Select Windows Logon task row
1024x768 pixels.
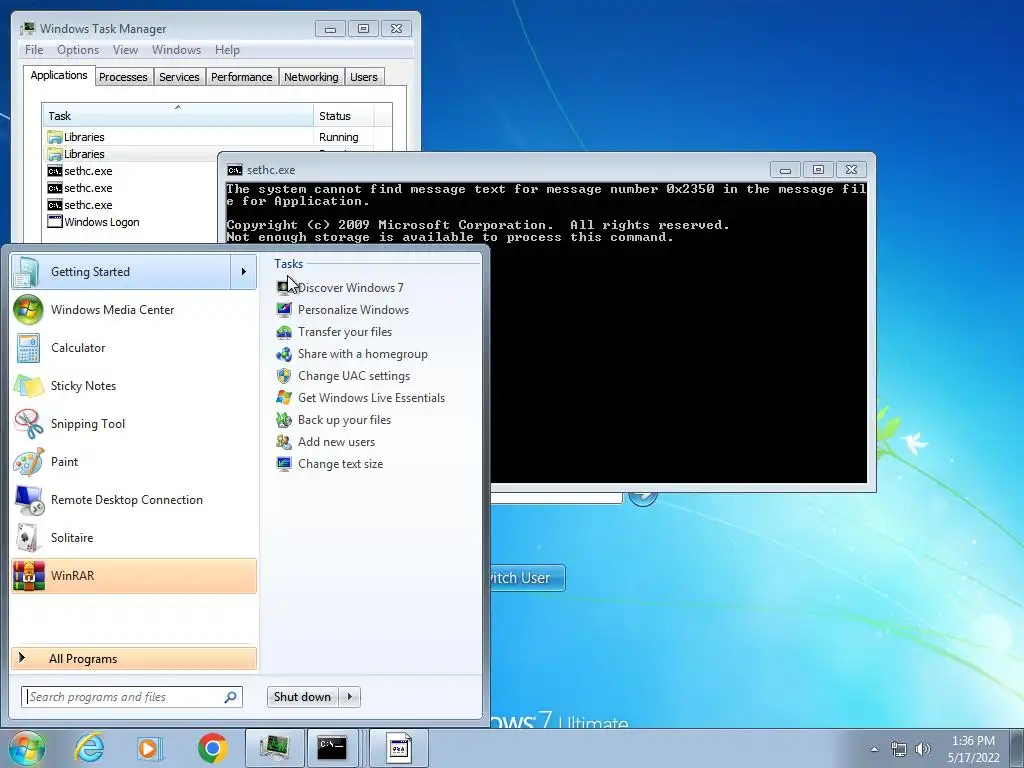131,222
